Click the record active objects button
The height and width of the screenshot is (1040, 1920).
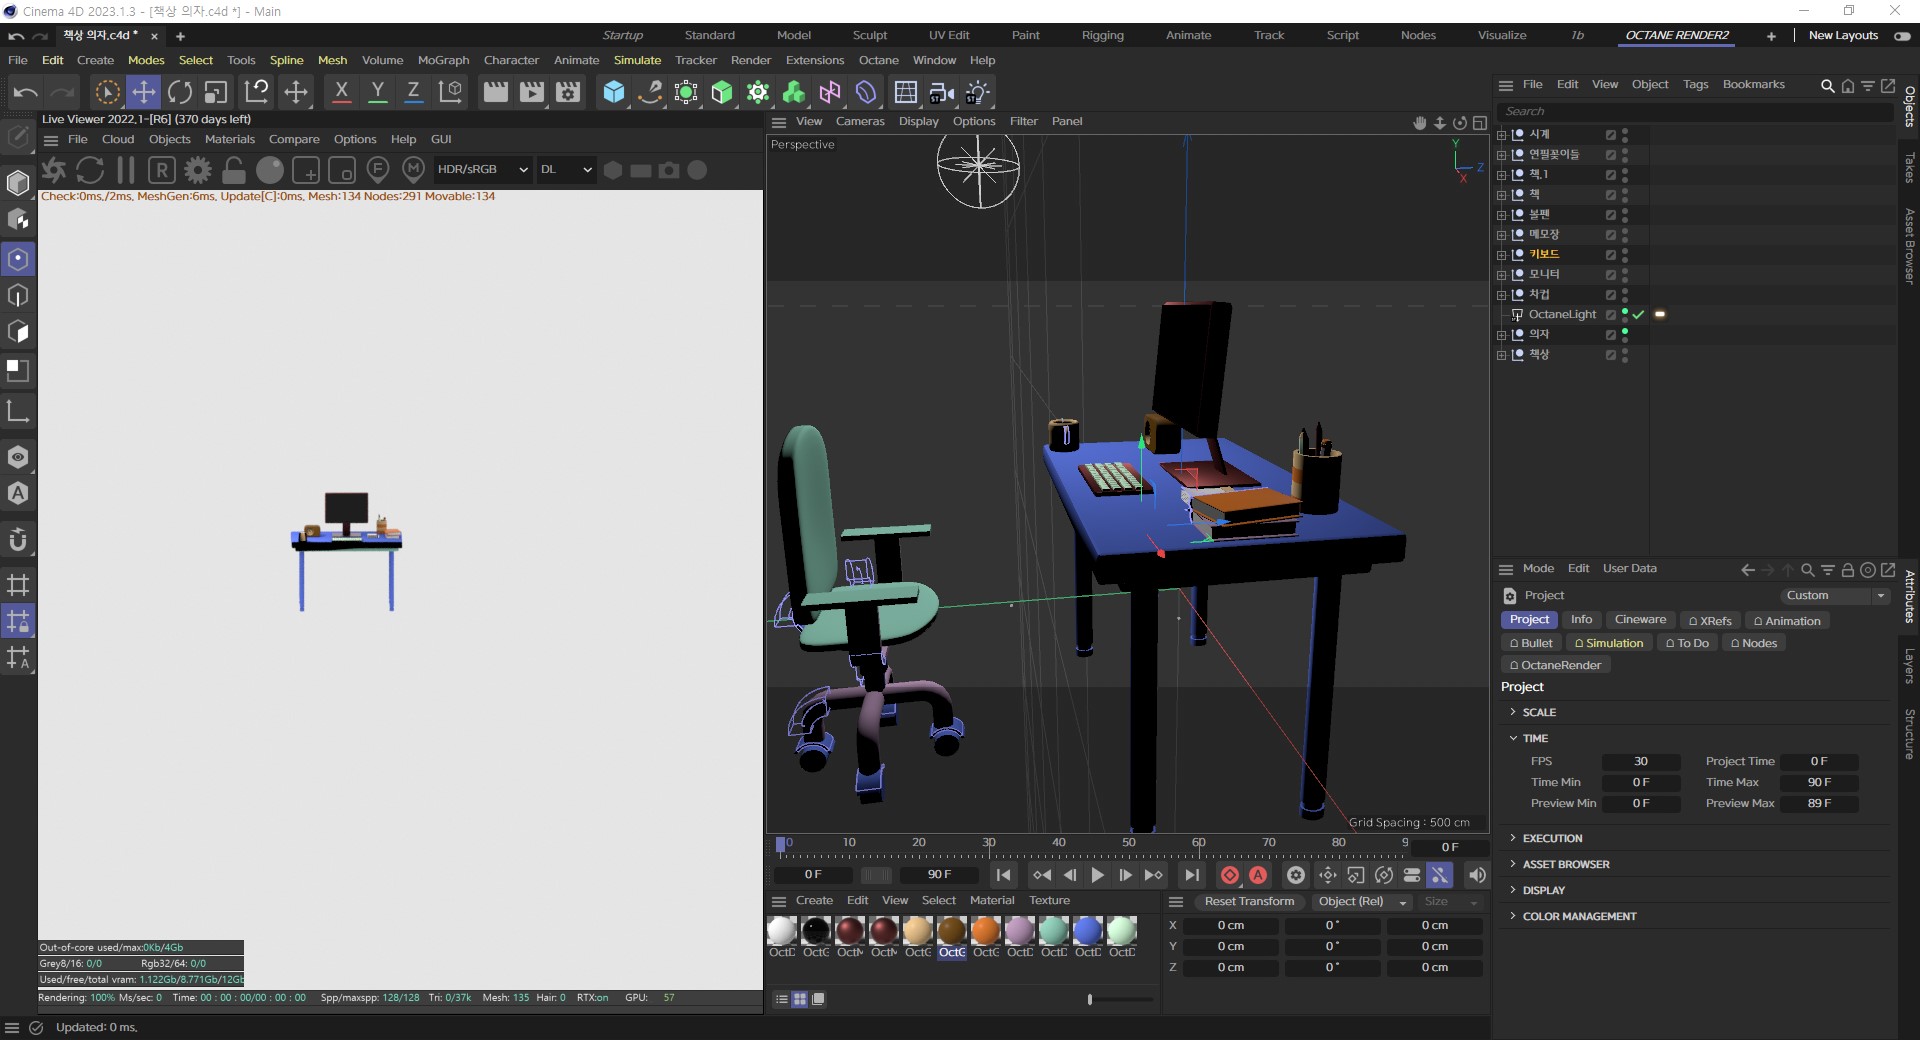1230,875
